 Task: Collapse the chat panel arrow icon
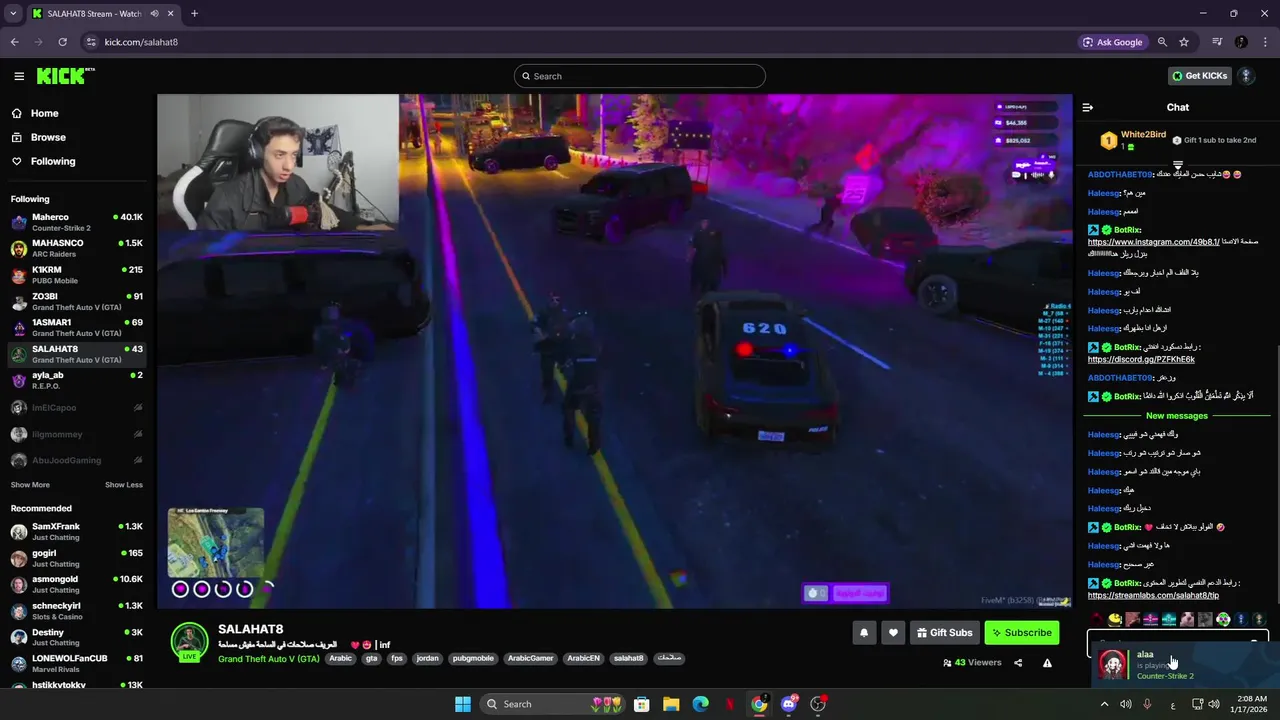click(x=1088, y=107)
